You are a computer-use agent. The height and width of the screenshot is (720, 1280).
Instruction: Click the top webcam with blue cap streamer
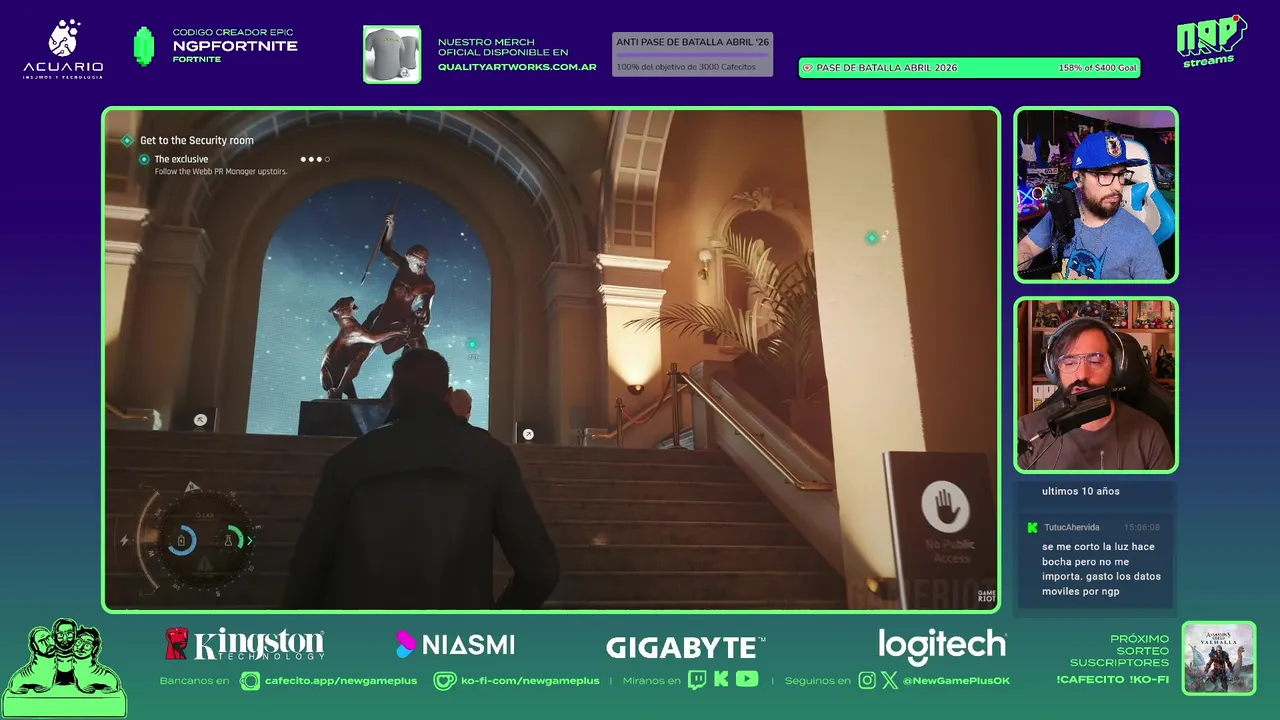point(1096,195)
